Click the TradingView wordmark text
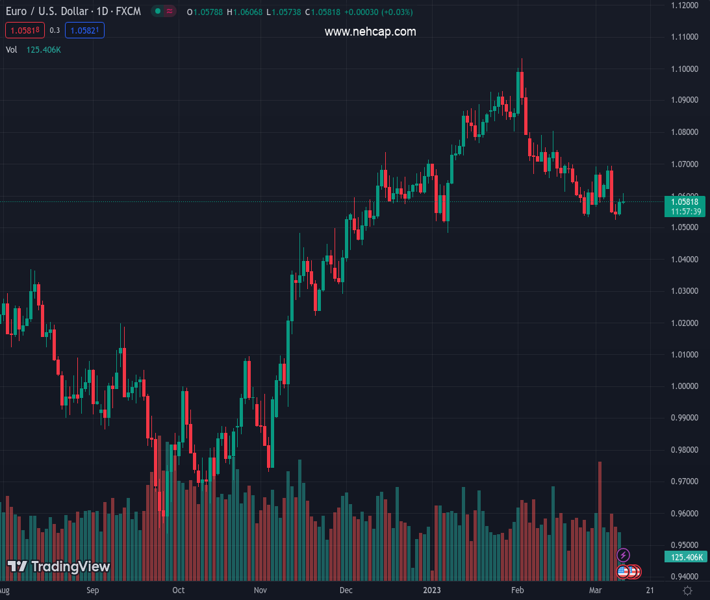This screenshot has height=600, width=710. [70, 567]
